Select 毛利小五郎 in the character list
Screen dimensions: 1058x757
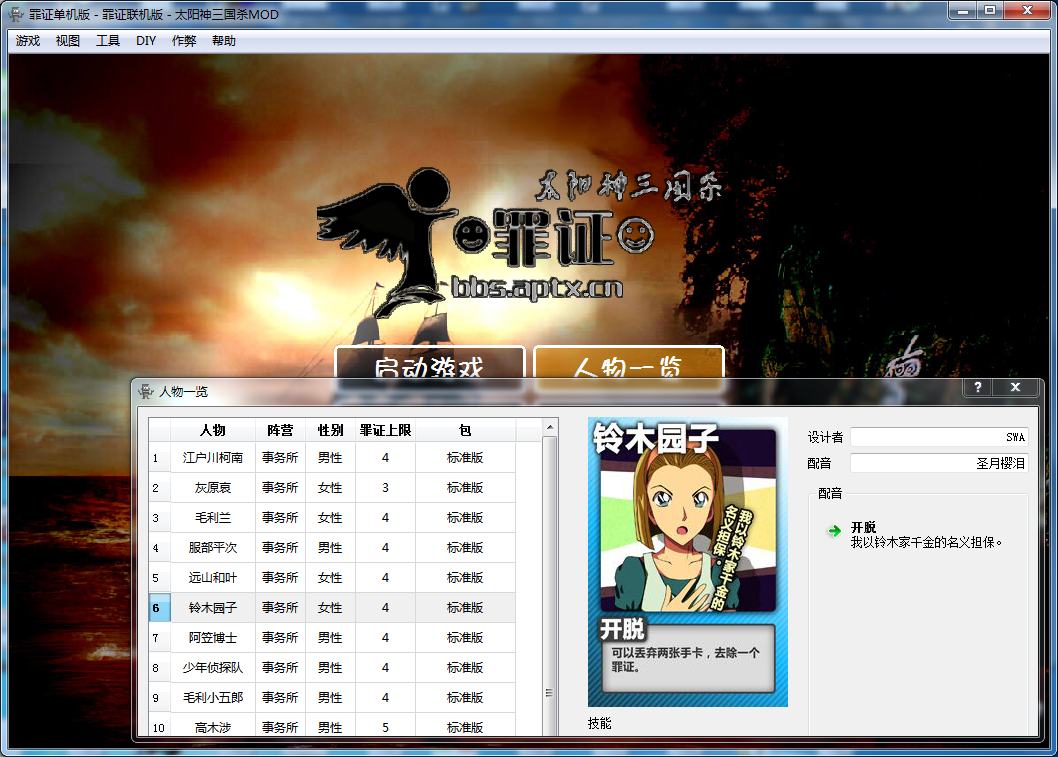pos(212,698)
